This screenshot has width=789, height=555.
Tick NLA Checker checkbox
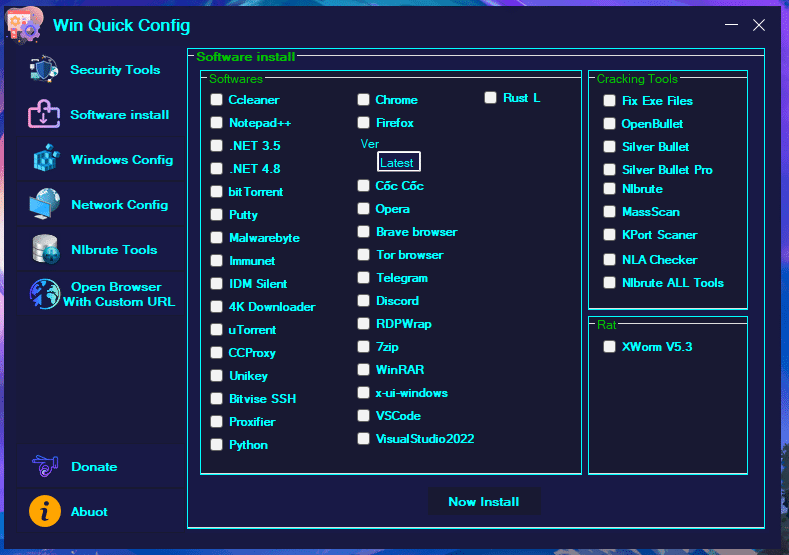pos(609,259)
